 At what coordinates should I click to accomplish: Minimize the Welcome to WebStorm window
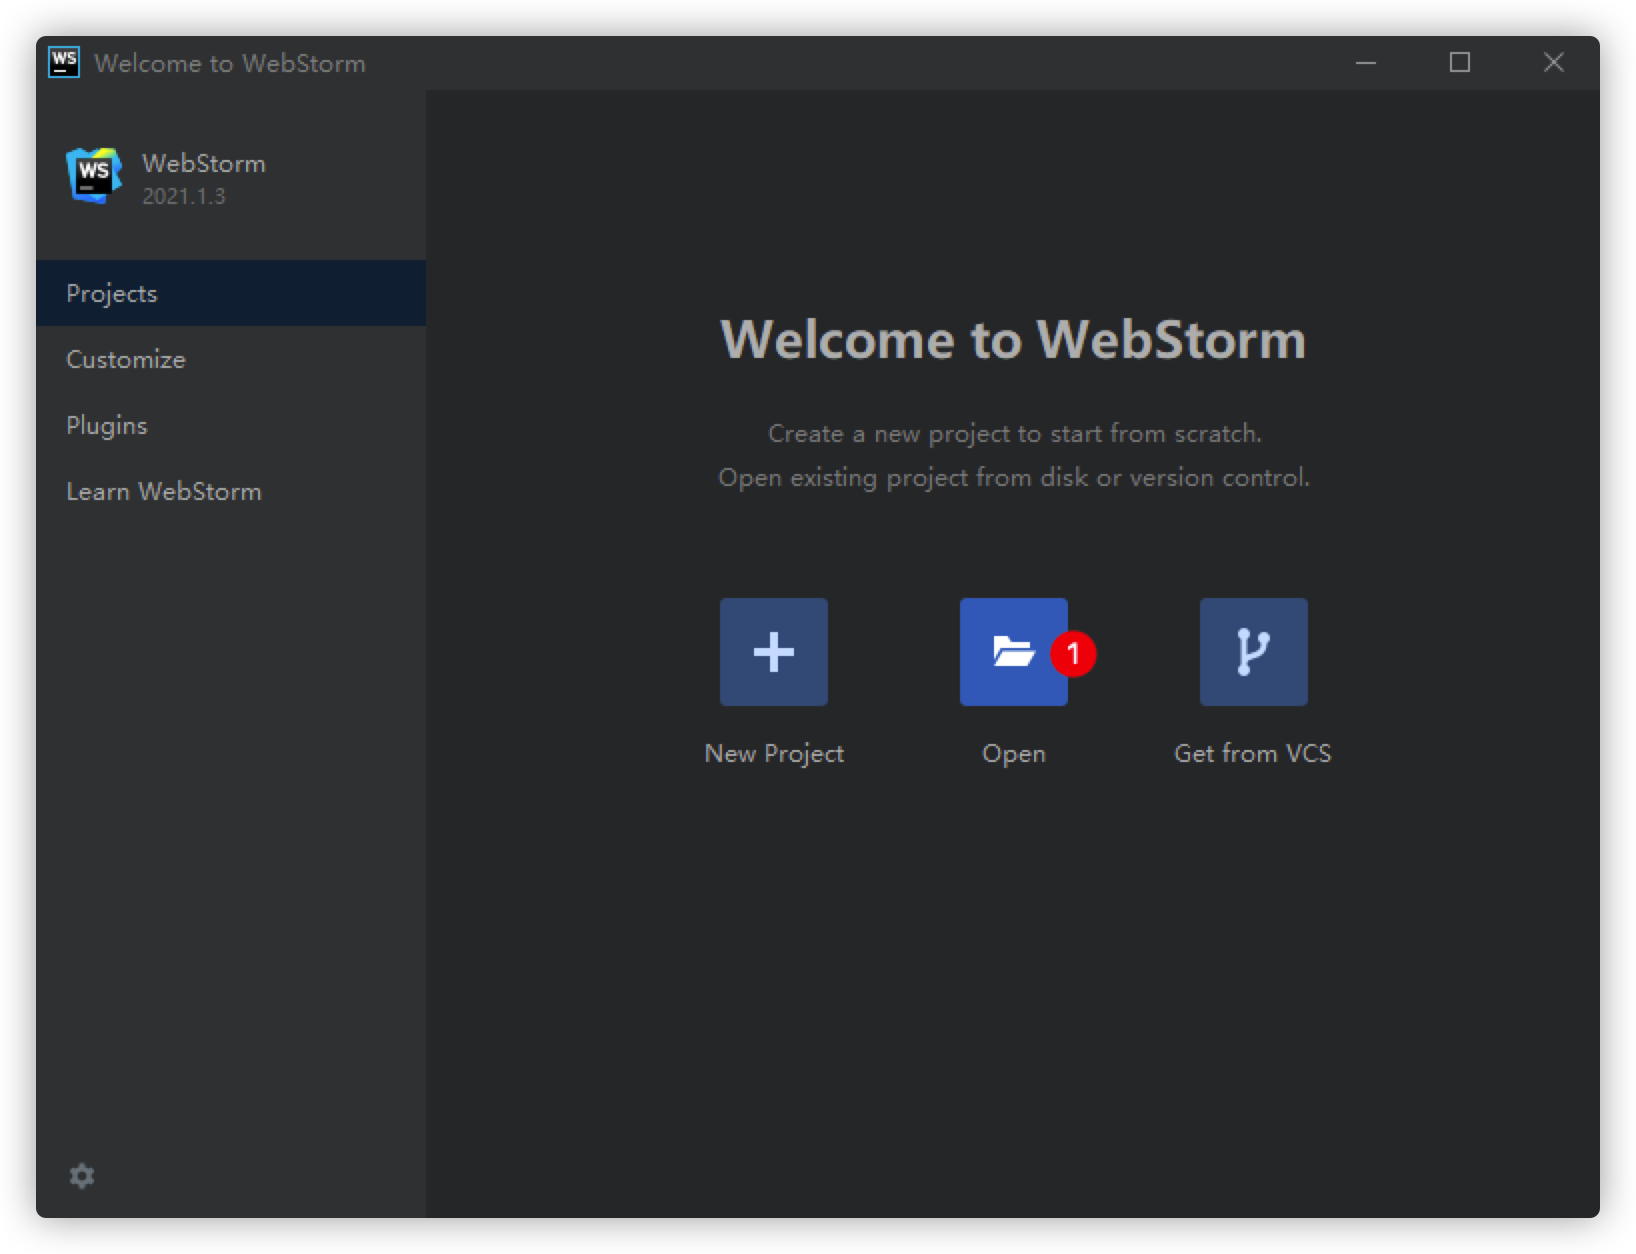[1366, 63]
